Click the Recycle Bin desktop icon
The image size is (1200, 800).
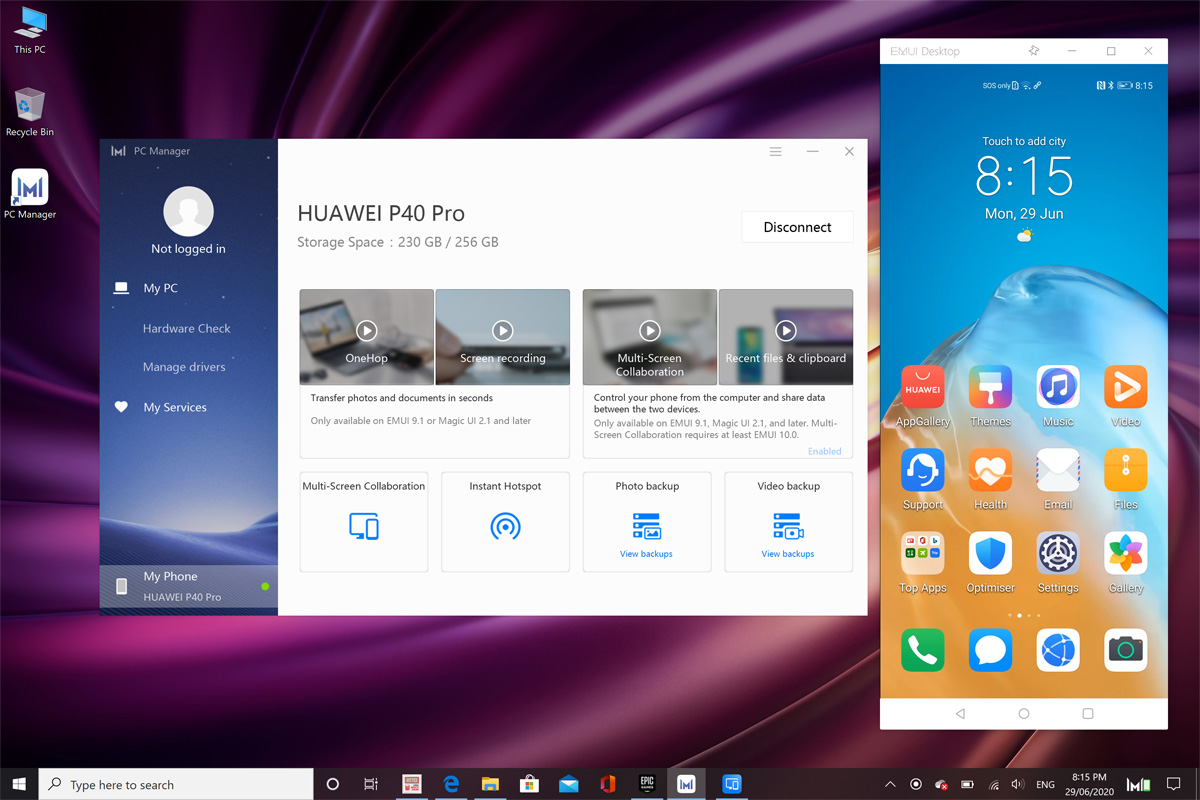tap(30, 112)
